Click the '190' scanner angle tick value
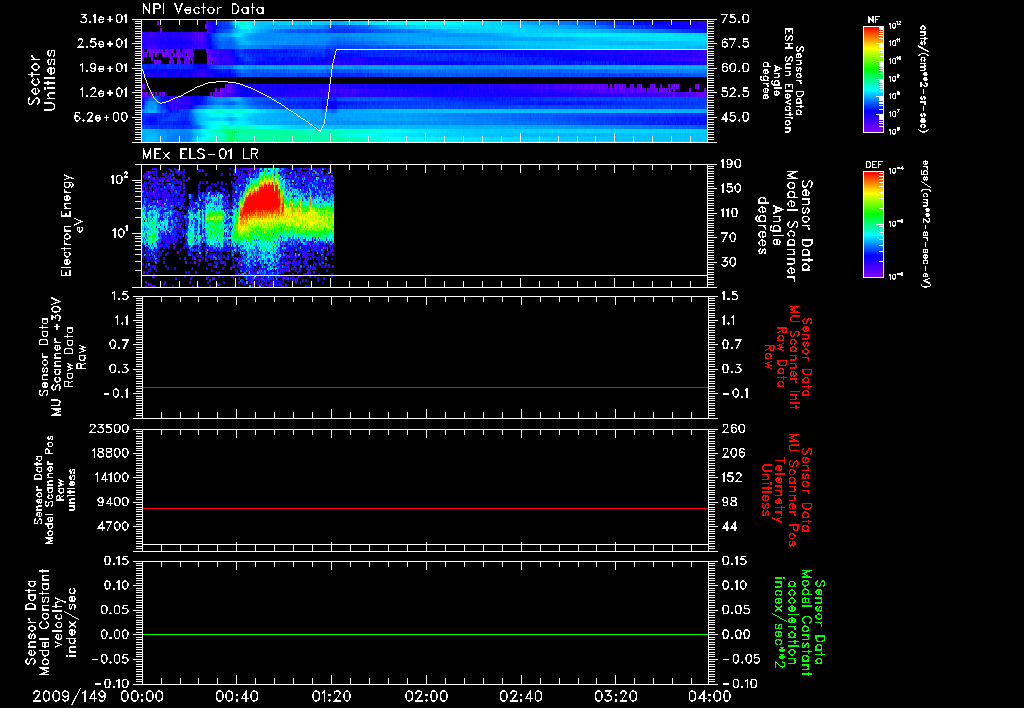The image size is (1024, 708). 731,164
